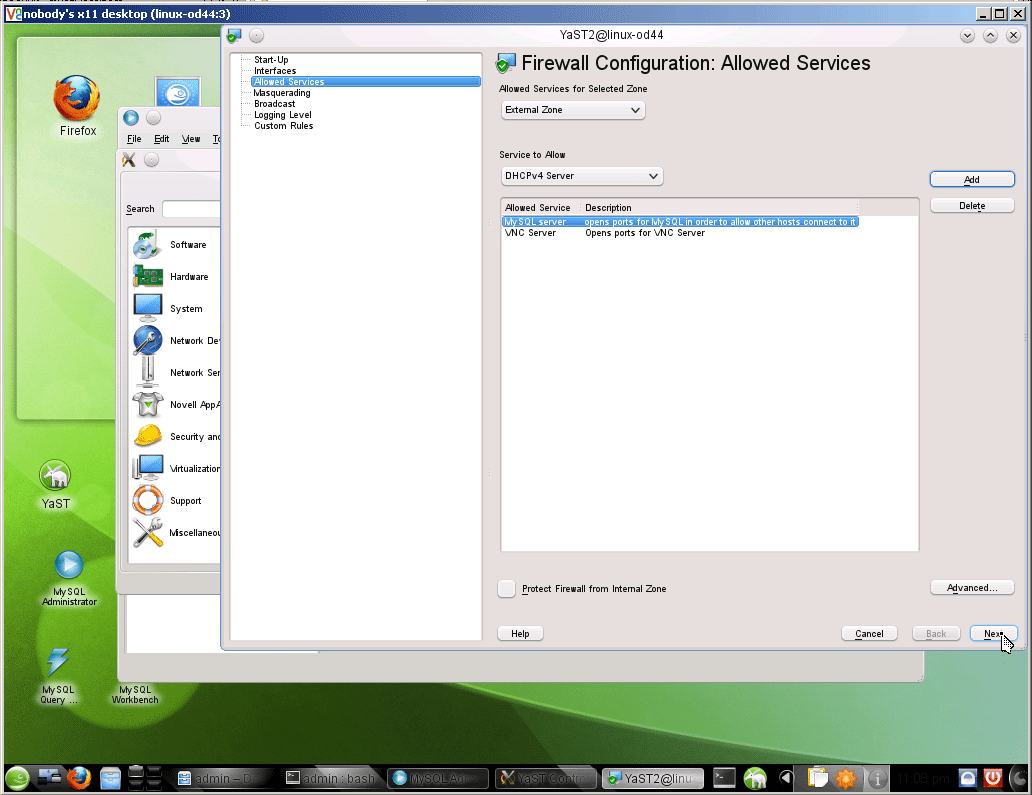
Task: Sort by Allowed Service column header
Action: pos(541,208)
